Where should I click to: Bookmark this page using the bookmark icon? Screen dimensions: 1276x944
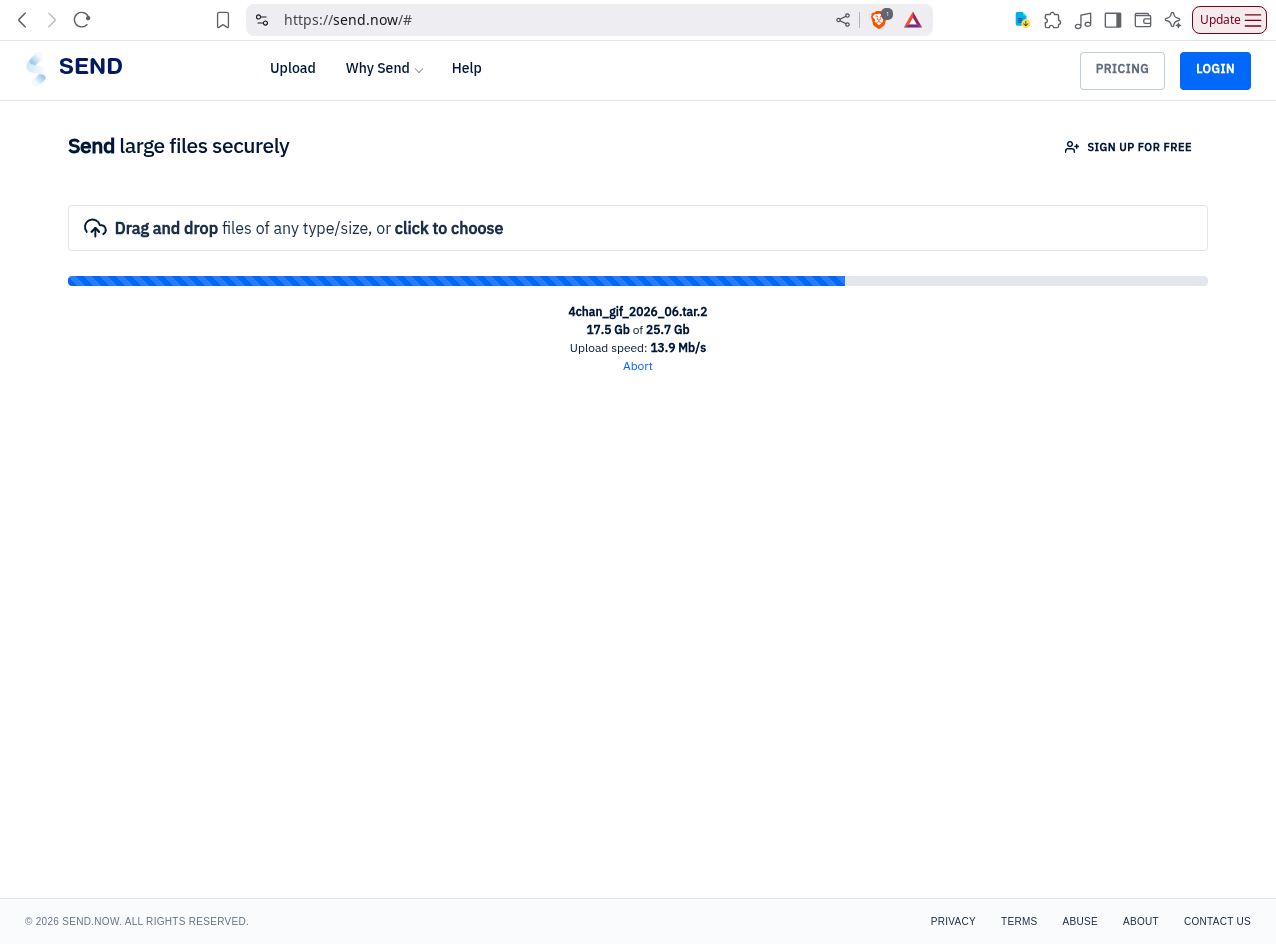pyautogui.click(x=223, y=20)
